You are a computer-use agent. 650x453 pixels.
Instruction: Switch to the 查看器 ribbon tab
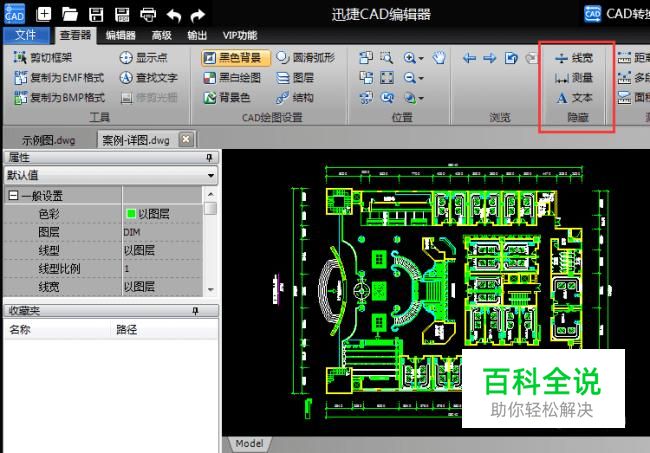(75, 35)
